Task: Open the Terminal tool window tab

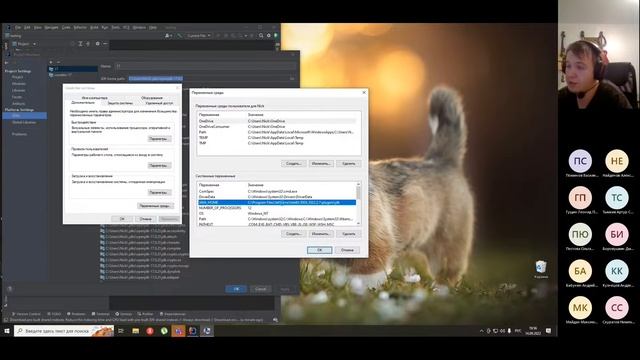Action: point(101,314)
